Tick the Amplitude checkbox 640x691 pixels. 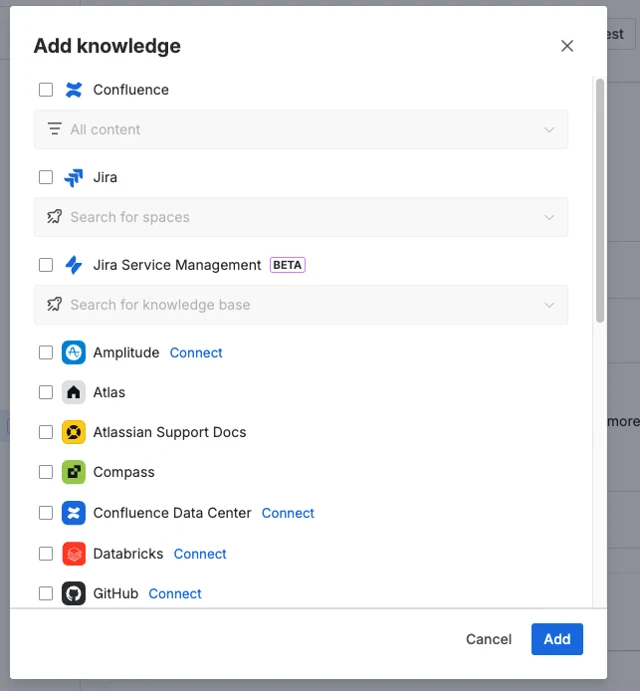click(46, 353)
